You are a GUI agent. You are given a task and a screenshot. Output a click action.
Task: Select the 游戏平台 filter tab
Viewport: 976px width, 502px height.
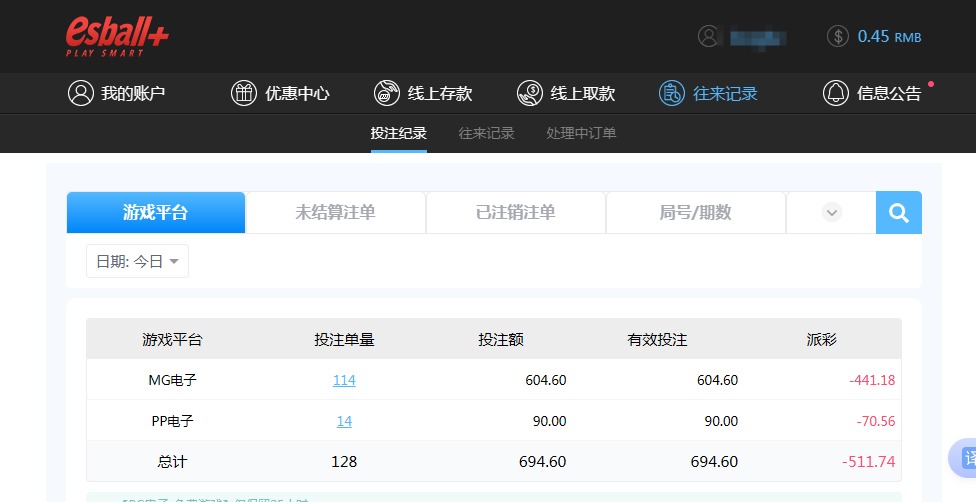[156, 212]
